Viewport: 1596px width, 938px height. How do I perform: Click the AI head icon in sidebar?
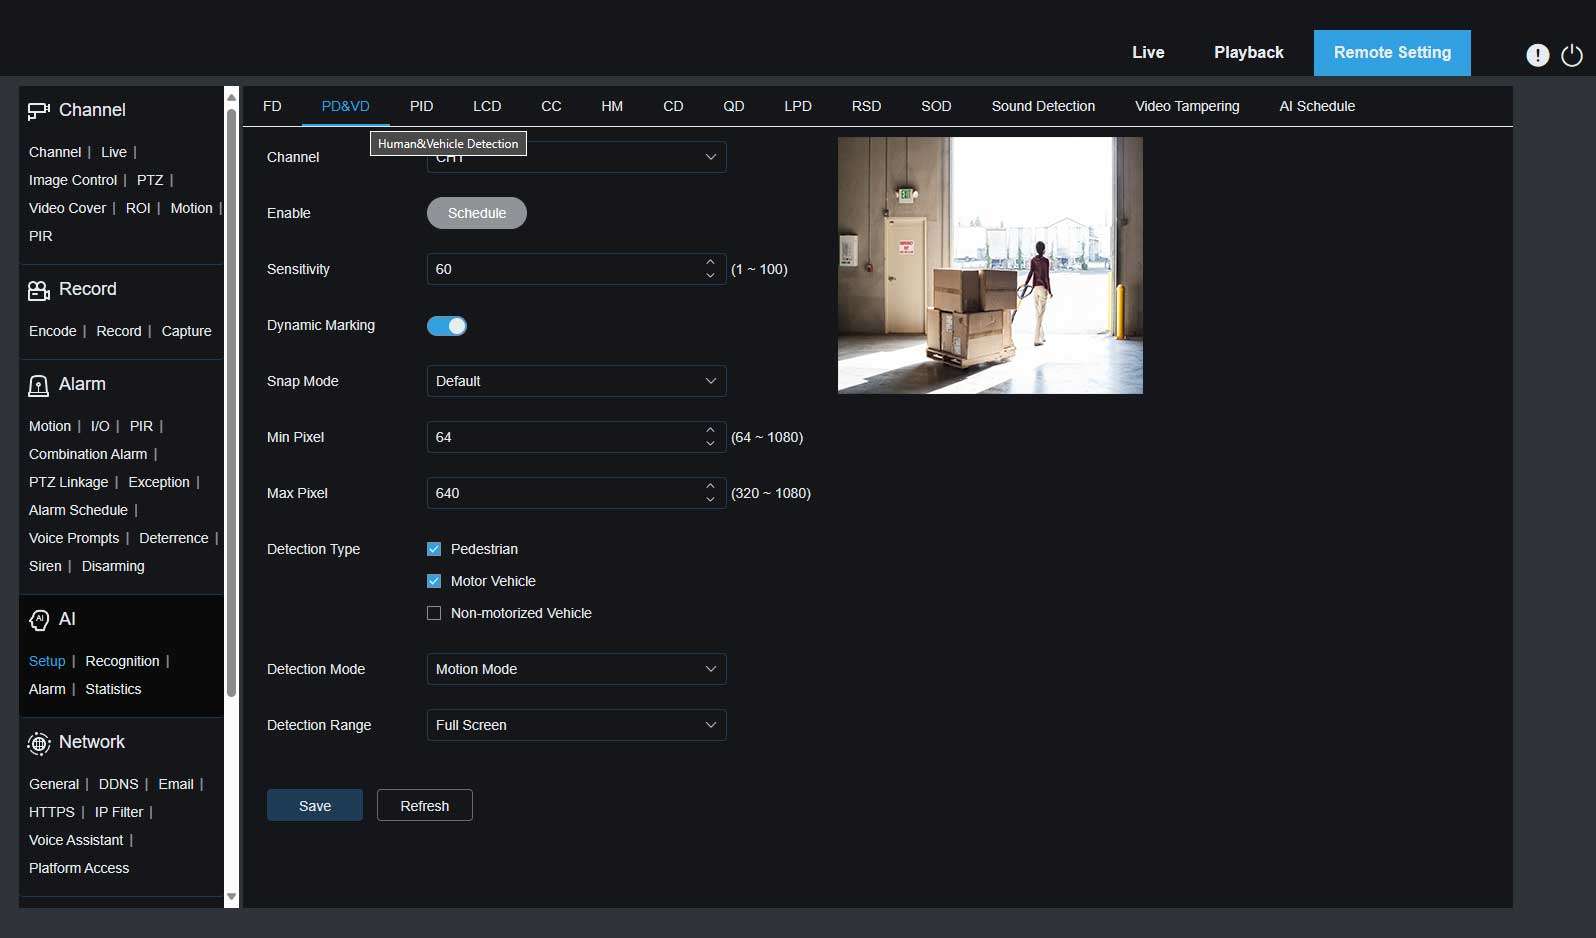tap(38, 620)
